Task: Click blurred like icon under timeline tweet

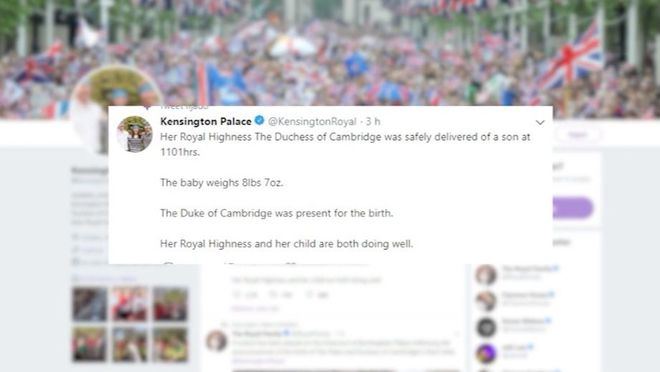Action: pos(310,295)
